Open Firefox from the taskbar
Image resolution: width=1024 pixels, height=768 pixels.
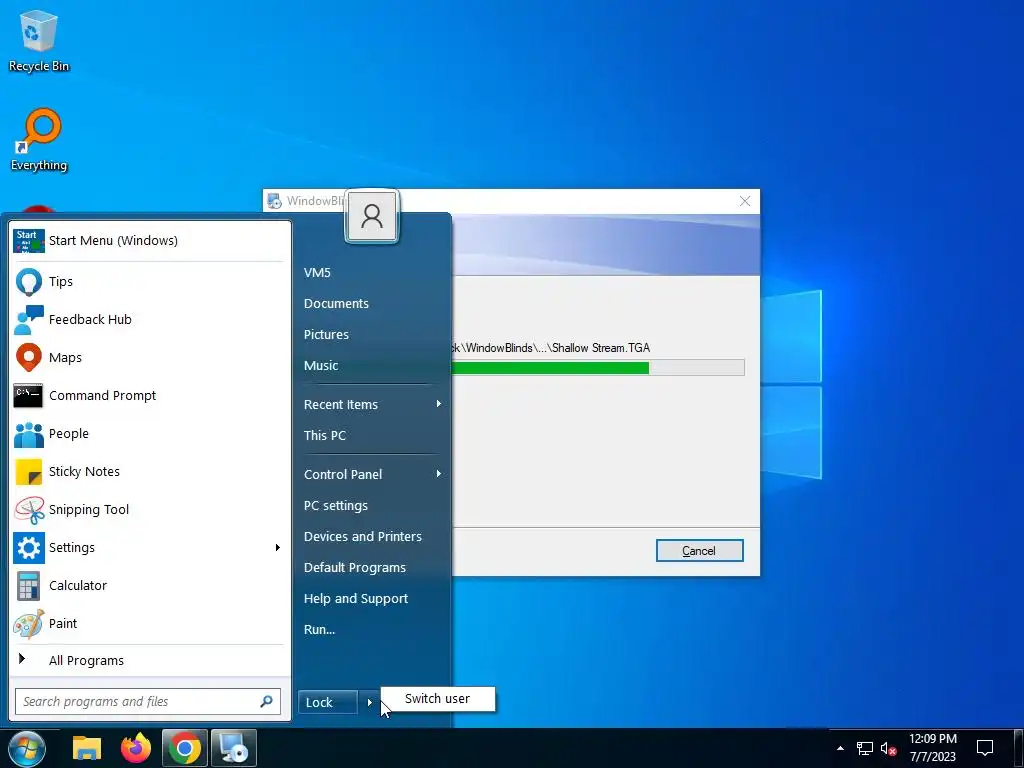[x=136, y=748]
